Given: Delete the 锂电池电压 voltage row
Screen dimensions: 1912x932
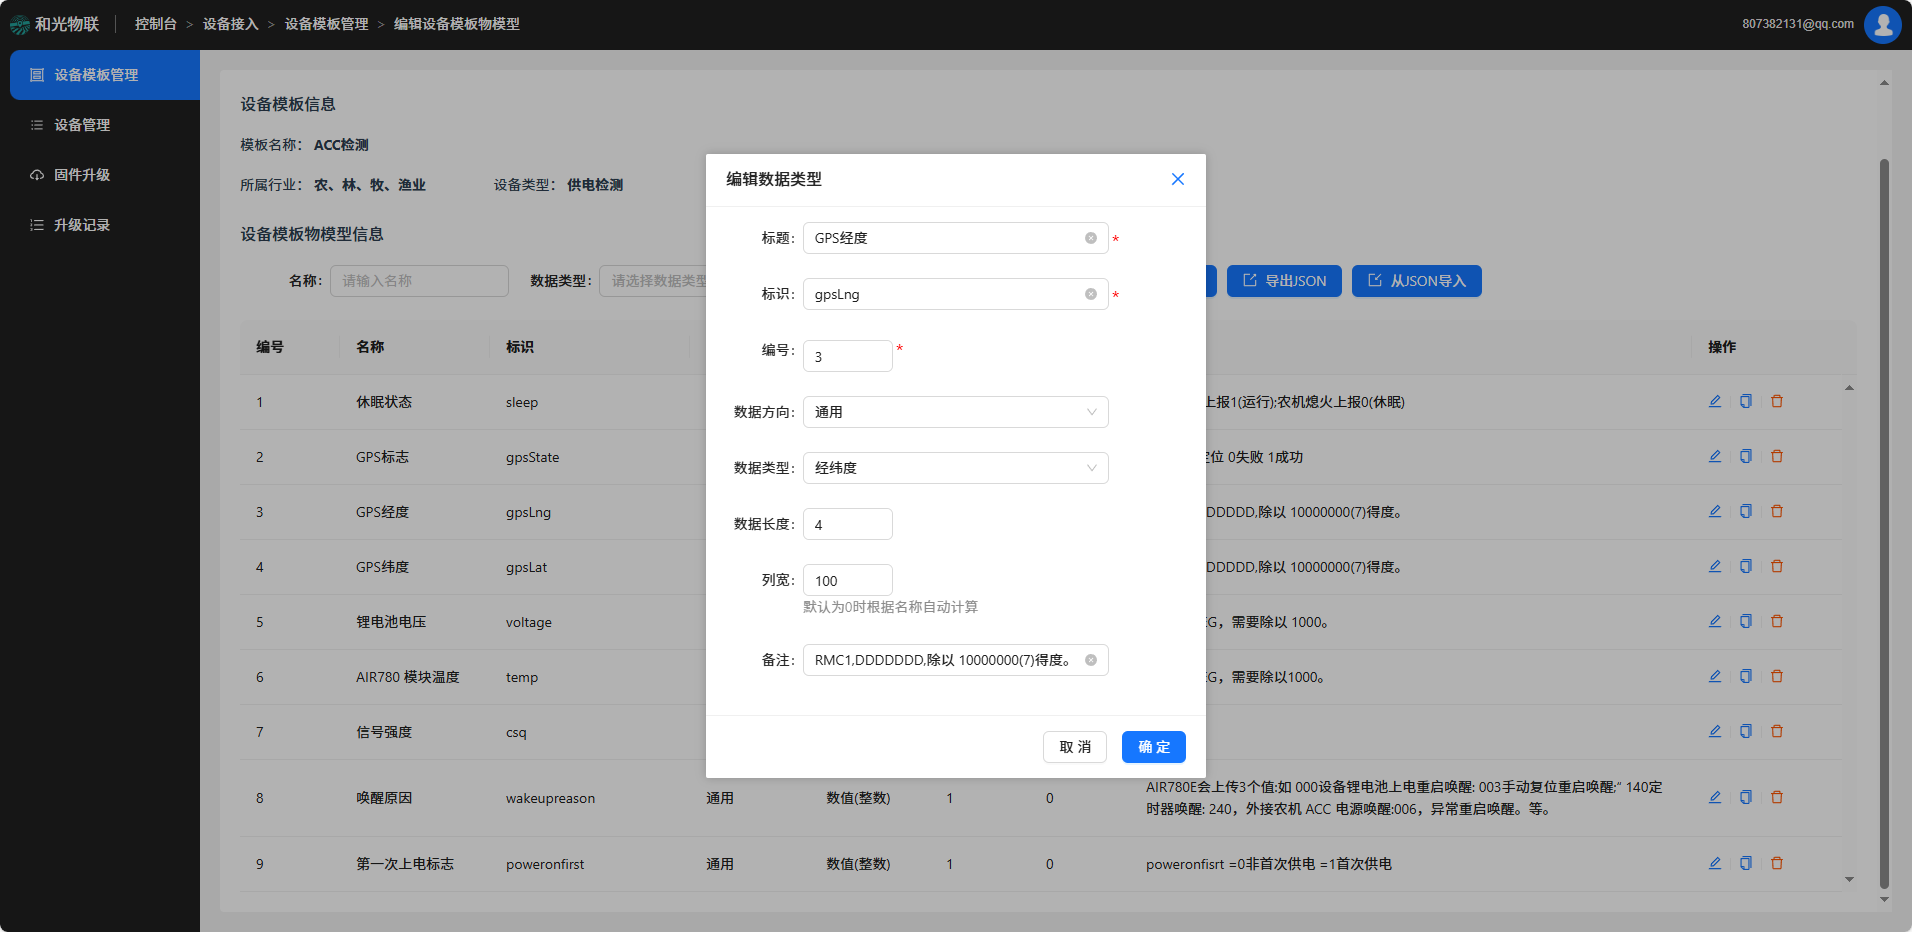Looking at the screenshot, I should tap(1777, 621).
